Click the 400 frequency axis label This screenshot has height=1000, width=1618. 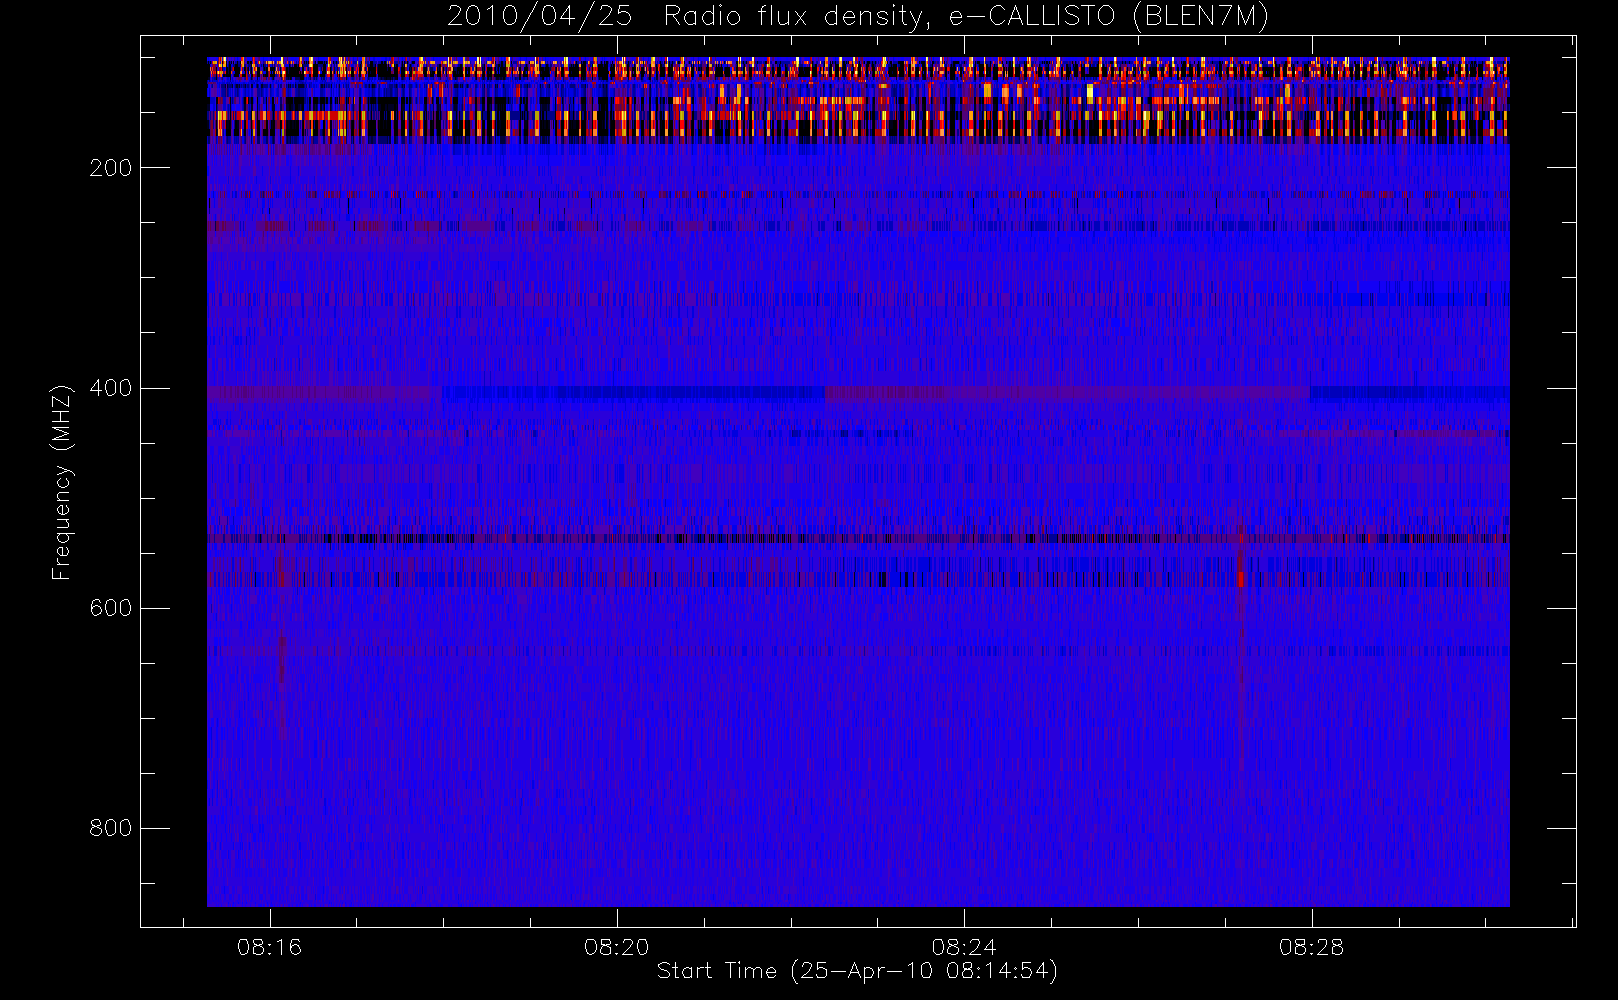tap(110, 388)
